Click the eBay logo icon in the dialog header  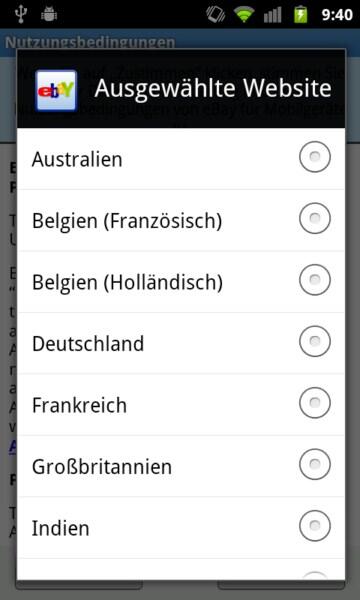(x=56, y=91)
